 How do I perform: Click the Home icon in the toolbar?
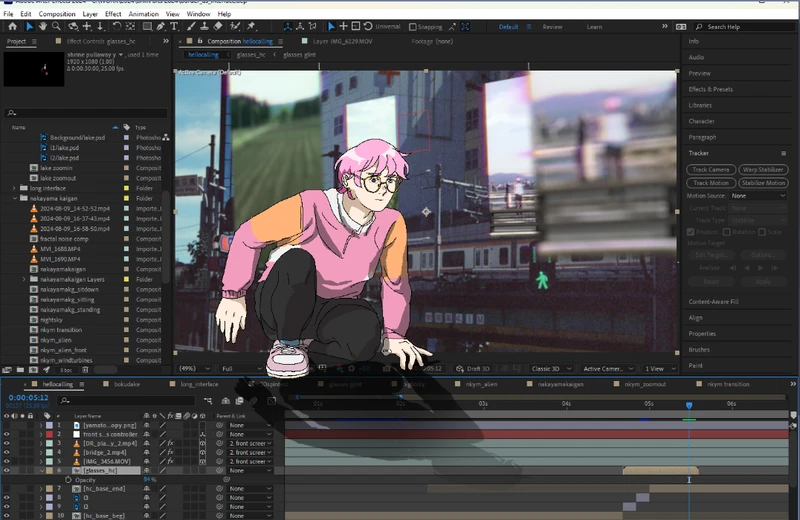point(12,27)
